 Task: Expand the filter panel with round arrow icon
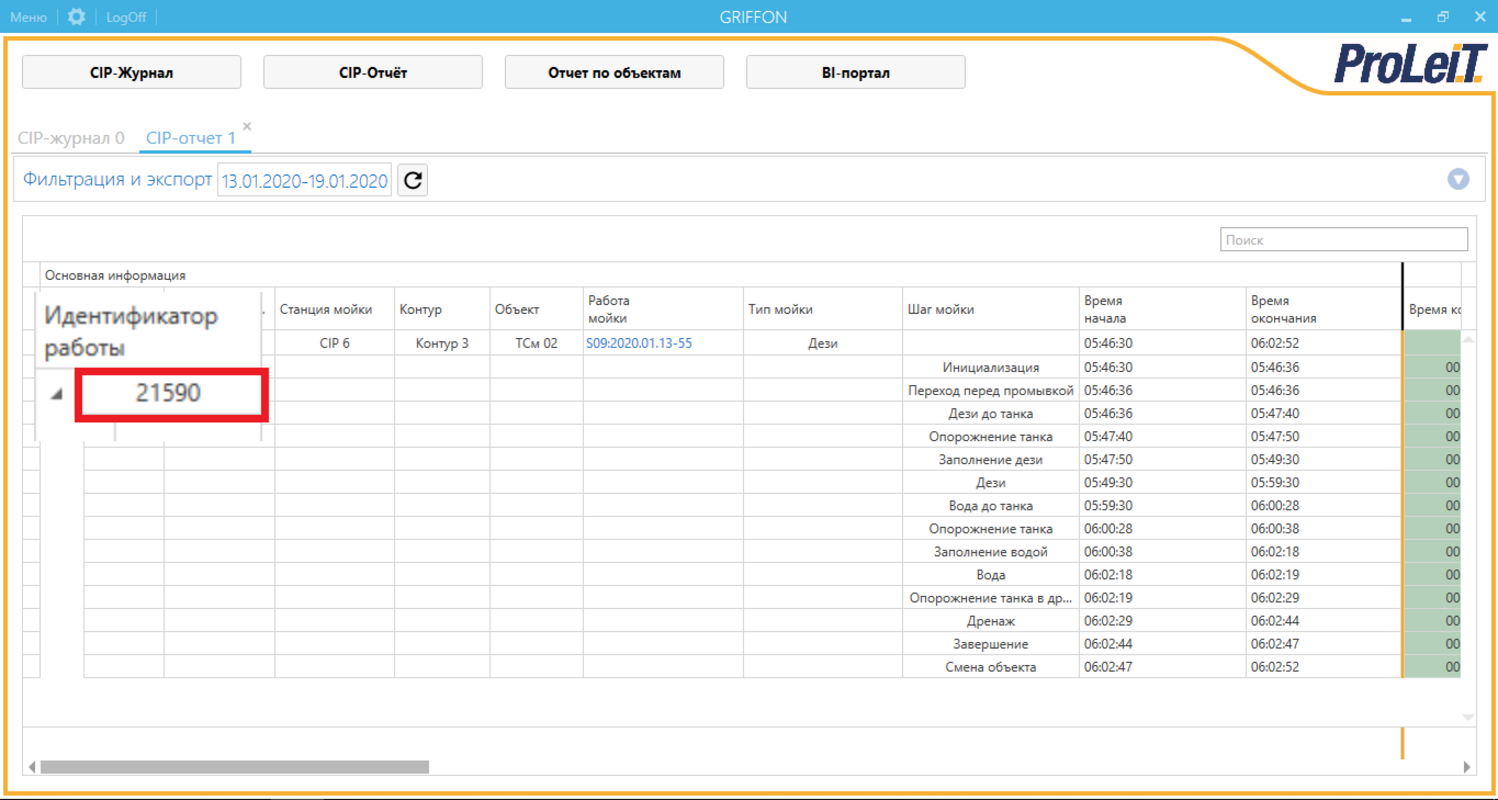pos(1458,180)
